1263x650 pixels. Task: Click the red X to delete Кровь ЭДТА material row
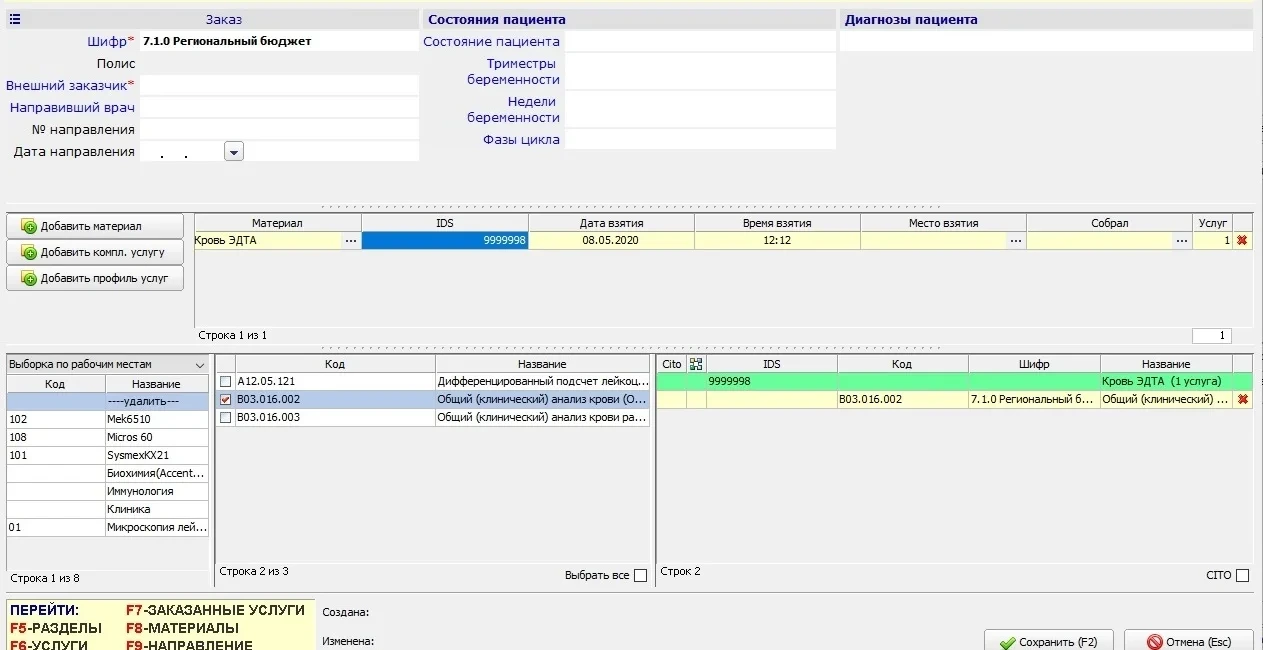click(x=1242, y=241)
